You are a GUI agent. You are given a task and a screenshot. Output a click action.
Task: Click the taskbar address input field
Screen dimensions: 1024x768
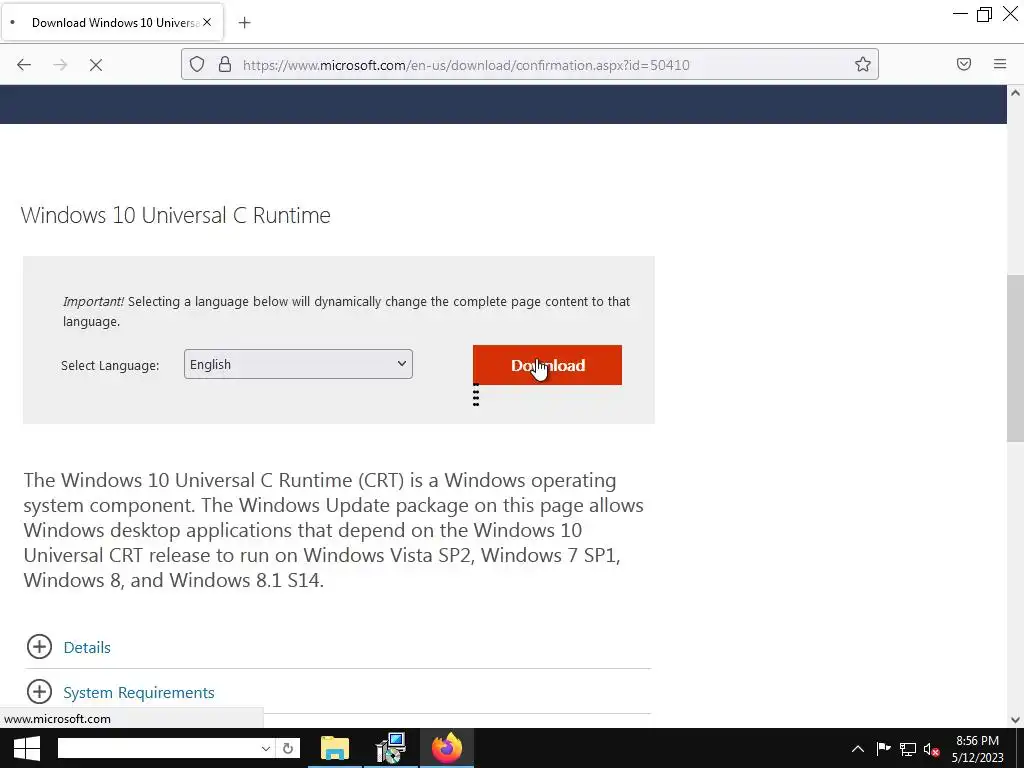157,748
